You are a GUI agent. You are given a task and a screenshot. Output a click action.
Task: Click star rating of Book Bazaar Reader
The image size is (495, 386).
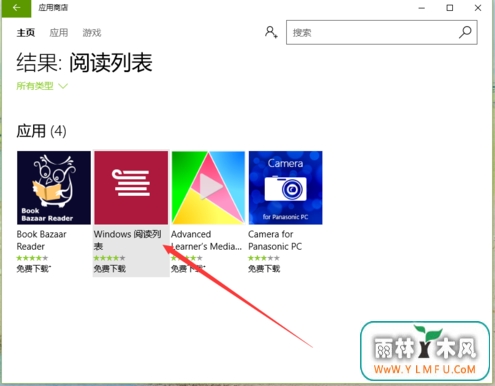[32, 258]
